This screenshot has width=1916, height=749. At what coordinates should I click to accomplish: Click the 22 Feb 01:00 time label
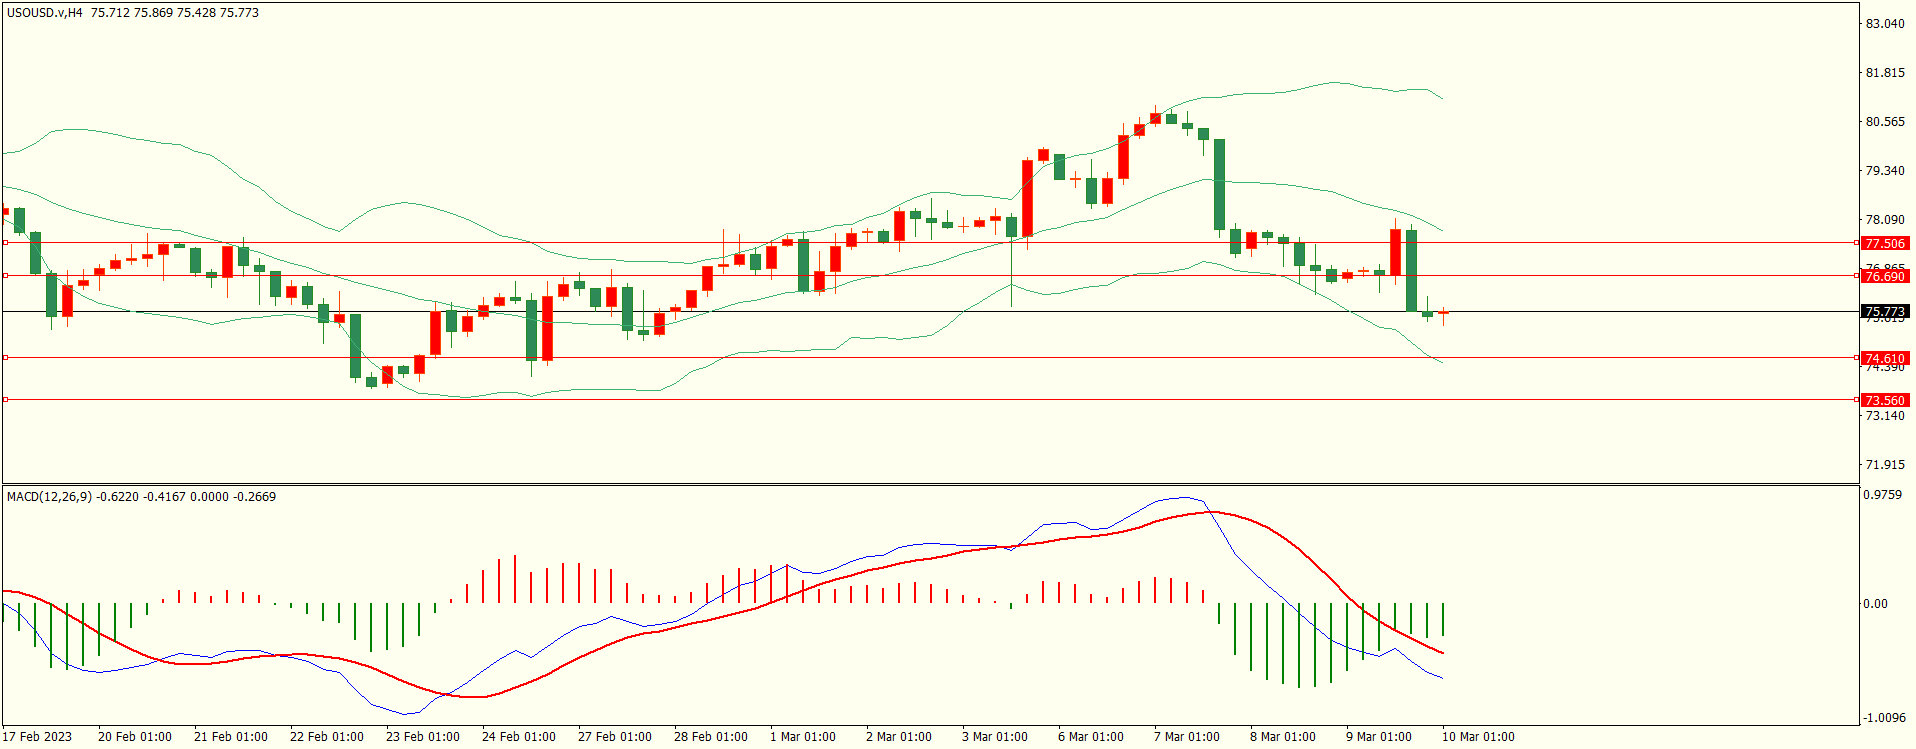tap(327, 737)
